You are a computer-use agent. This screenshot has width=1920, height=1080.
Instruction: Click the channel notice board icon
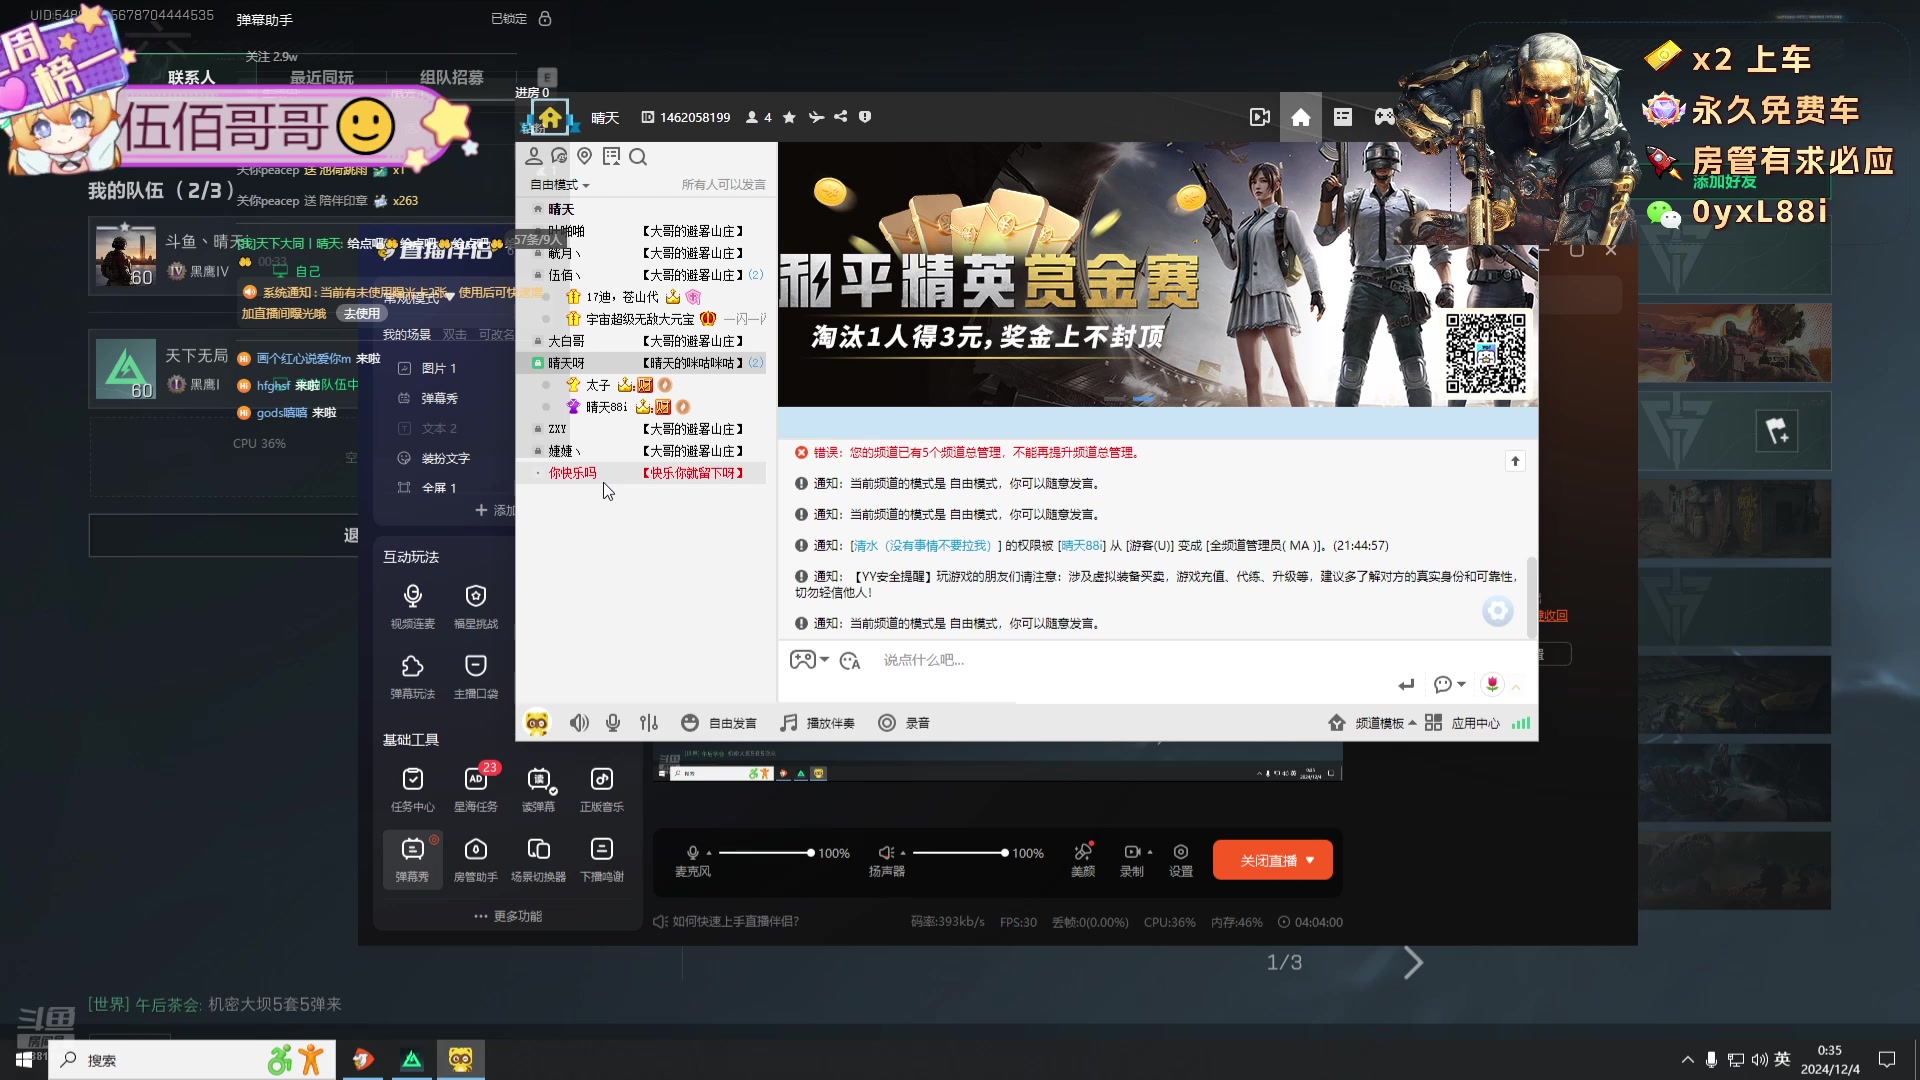pos(611,156)
